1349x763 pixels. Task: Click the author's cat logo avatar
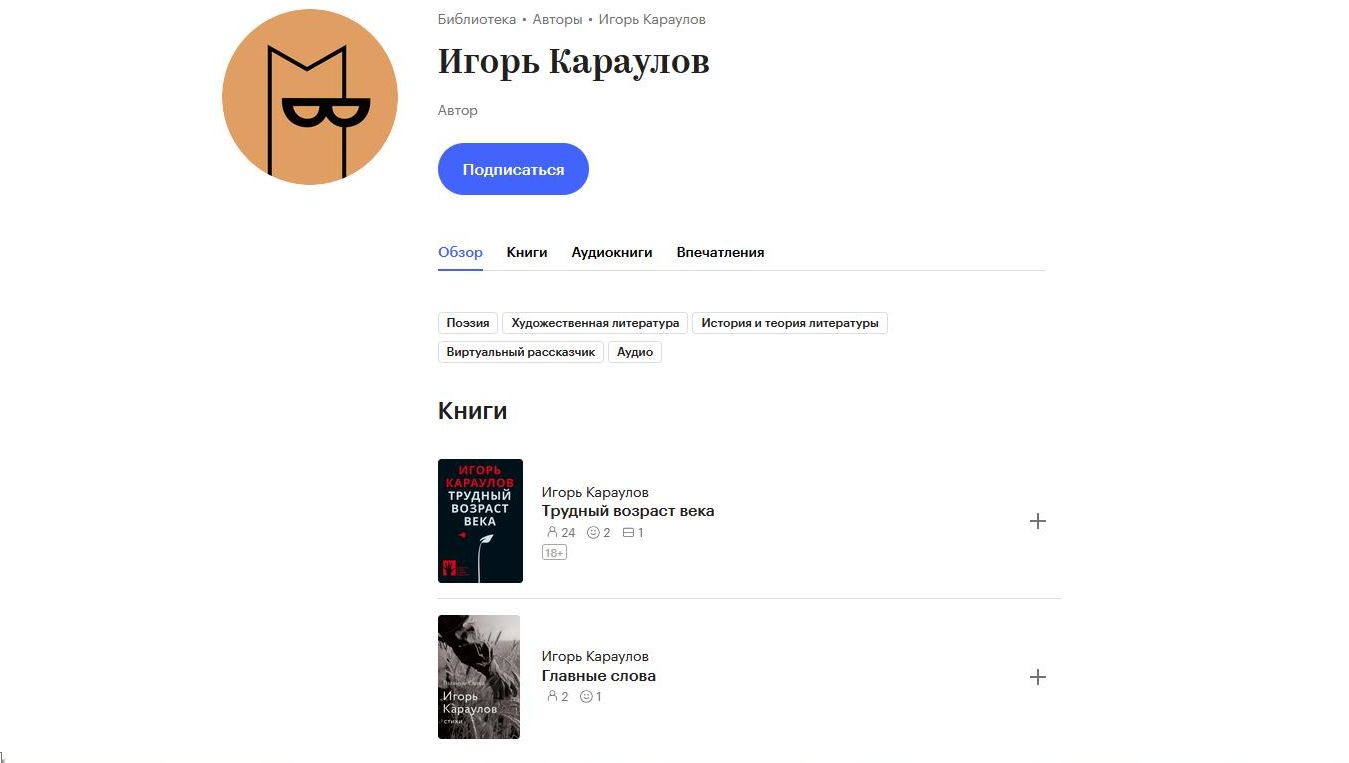tap(310, 97)
